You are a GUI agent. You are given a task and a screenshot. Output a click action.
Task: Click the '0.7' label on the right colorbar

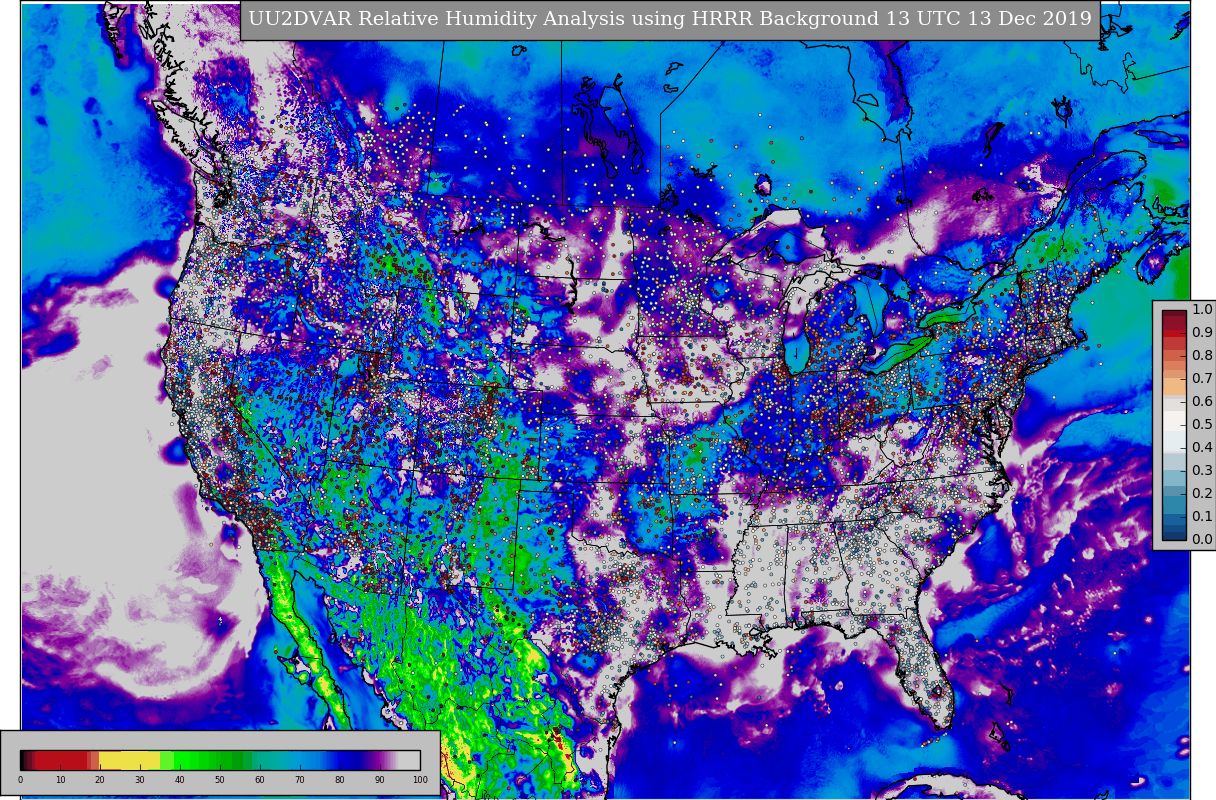[1202, 379]
